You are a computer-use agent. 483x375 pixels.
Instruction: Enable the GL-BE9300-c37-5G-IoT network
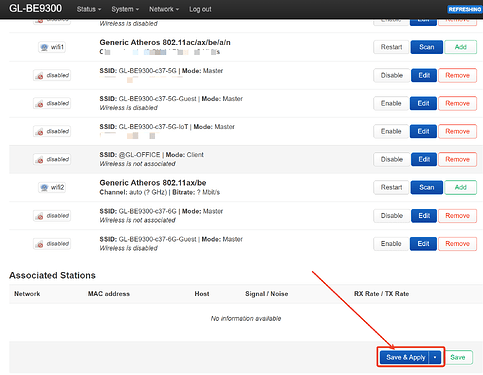point(391,131)
